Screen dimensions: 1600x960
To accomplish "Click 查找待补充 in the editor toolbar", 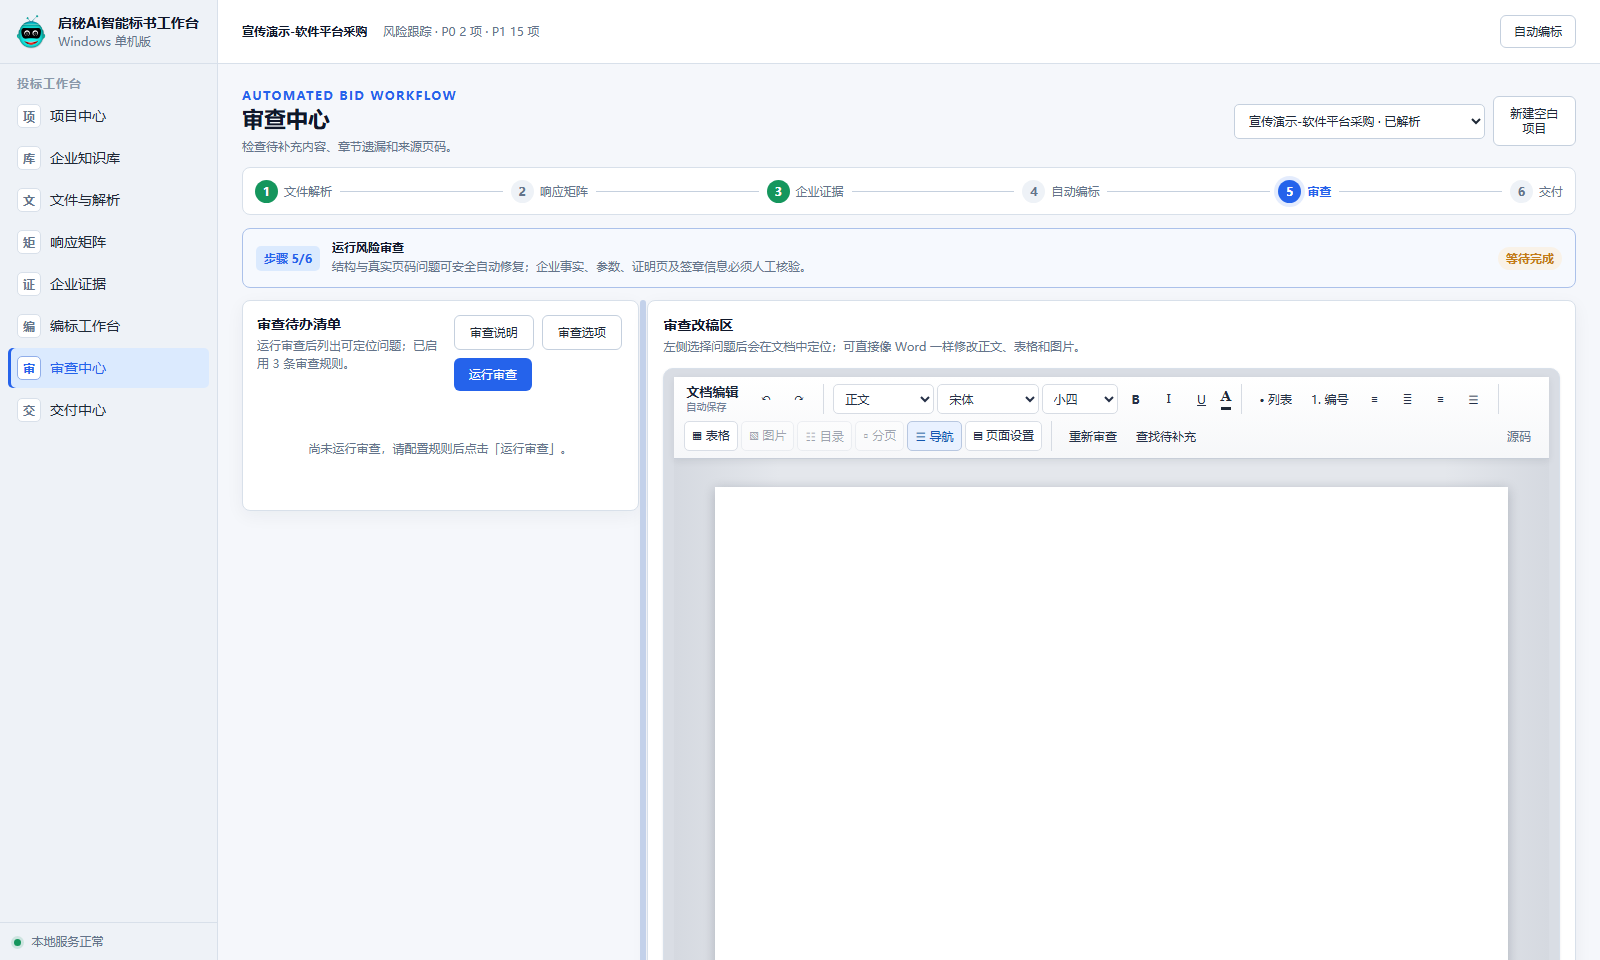I will point(1166,436).
